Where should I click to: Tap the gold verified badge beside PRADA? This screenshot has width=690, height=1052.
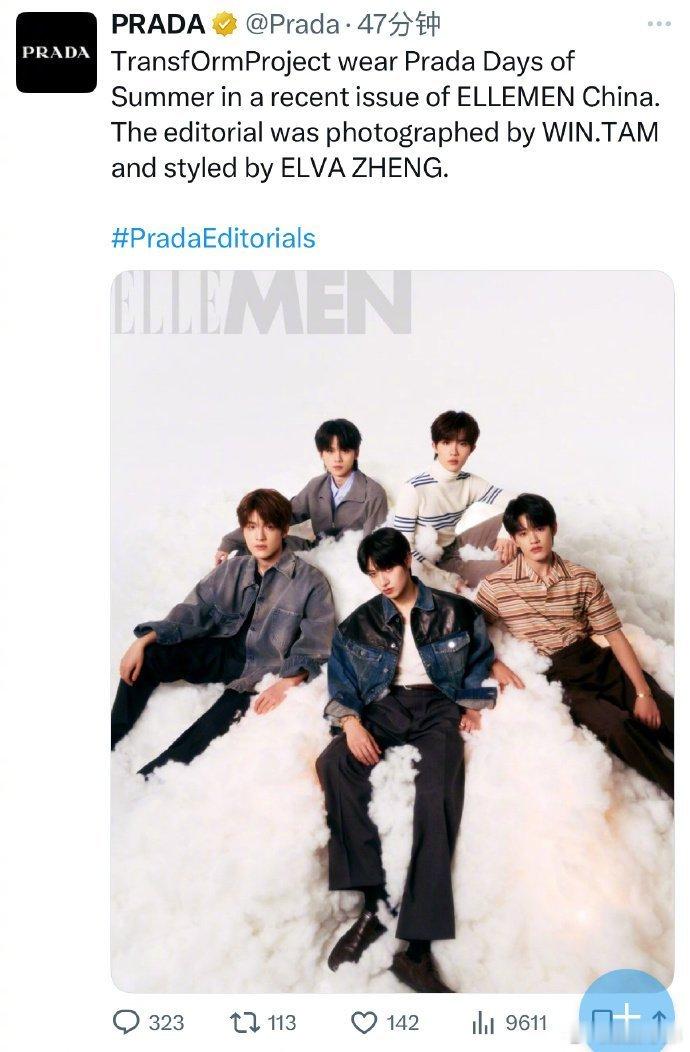click(x=225, y=25)
